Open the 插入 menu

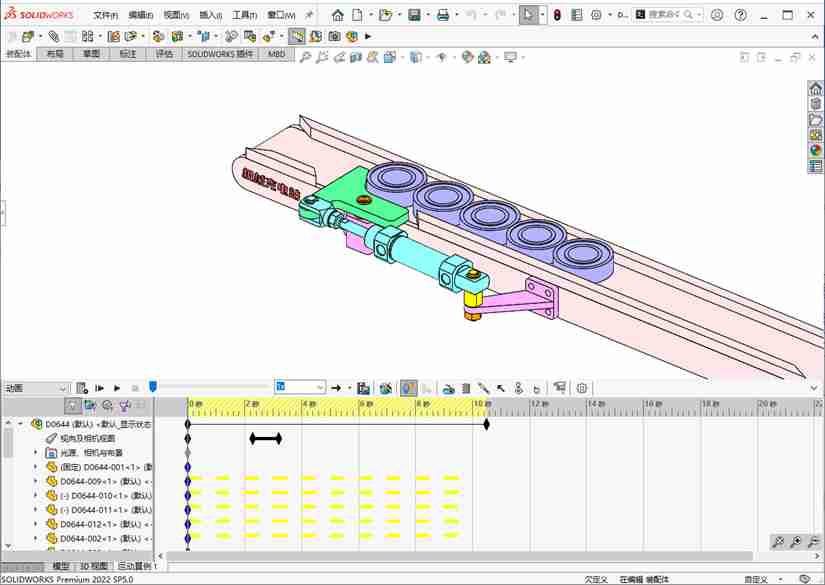(210, 15)
